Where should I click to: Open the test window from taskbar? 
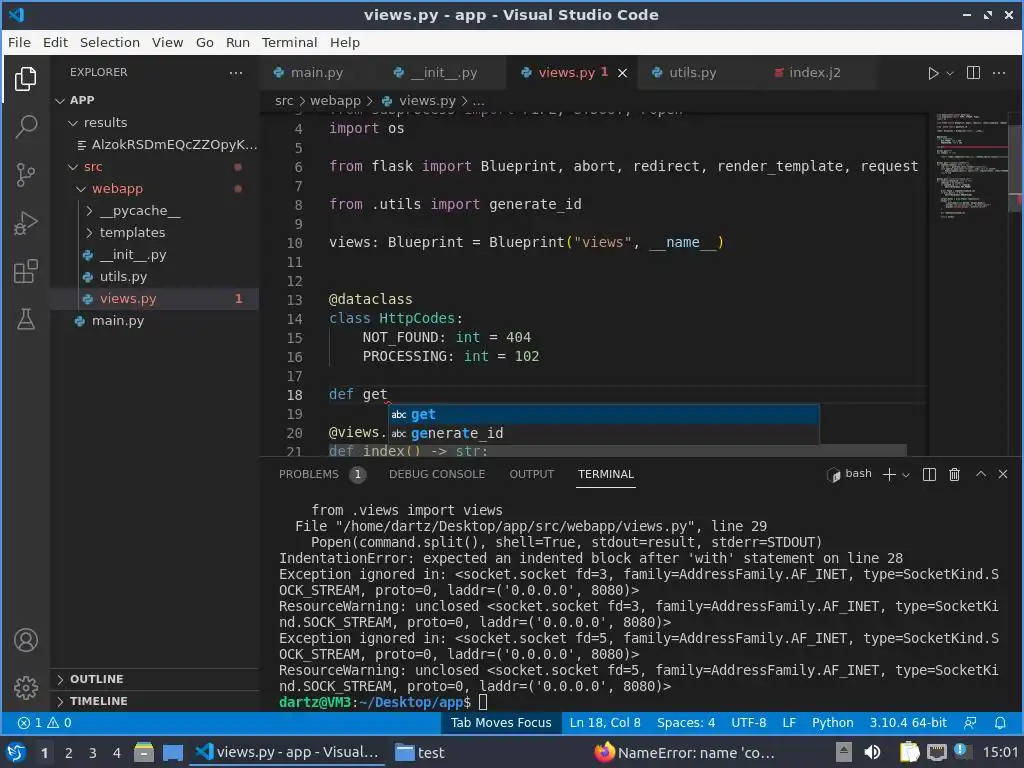421,752
